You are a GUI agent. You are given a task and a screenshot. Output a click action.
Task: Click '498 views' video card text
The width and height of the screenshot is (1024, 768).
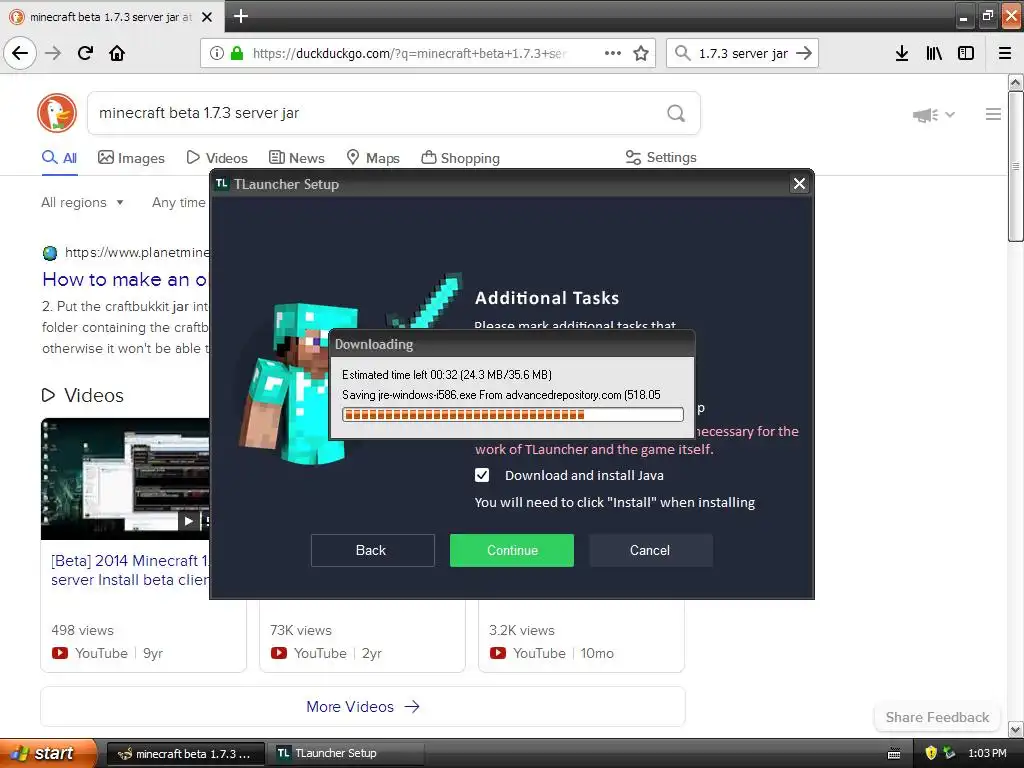click(x=82, y=630)
